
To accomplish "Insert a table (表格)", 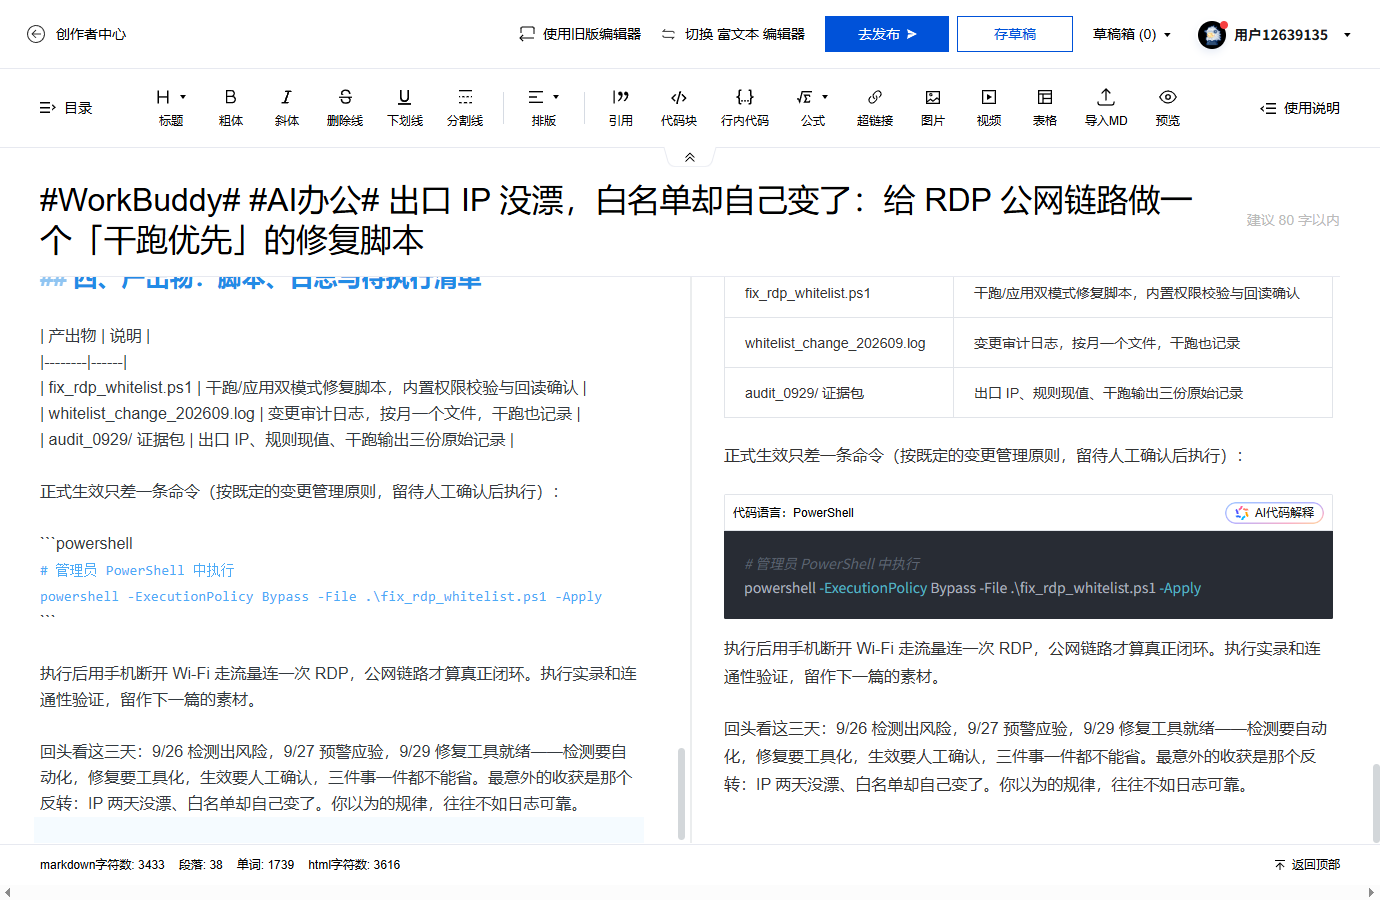I will point(1045,108).
